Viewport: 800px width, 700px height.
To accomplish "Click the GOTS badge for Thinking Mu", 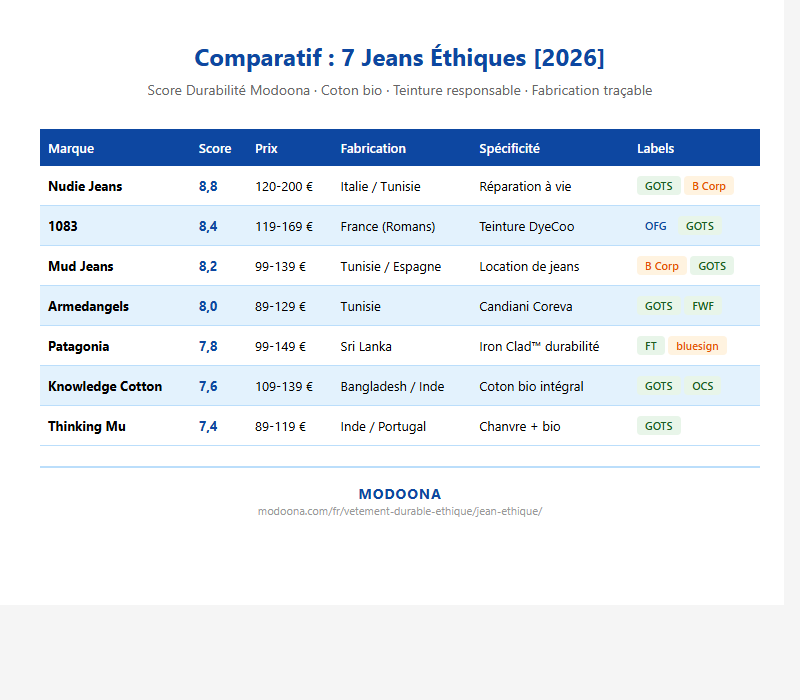I will [658, 426].
